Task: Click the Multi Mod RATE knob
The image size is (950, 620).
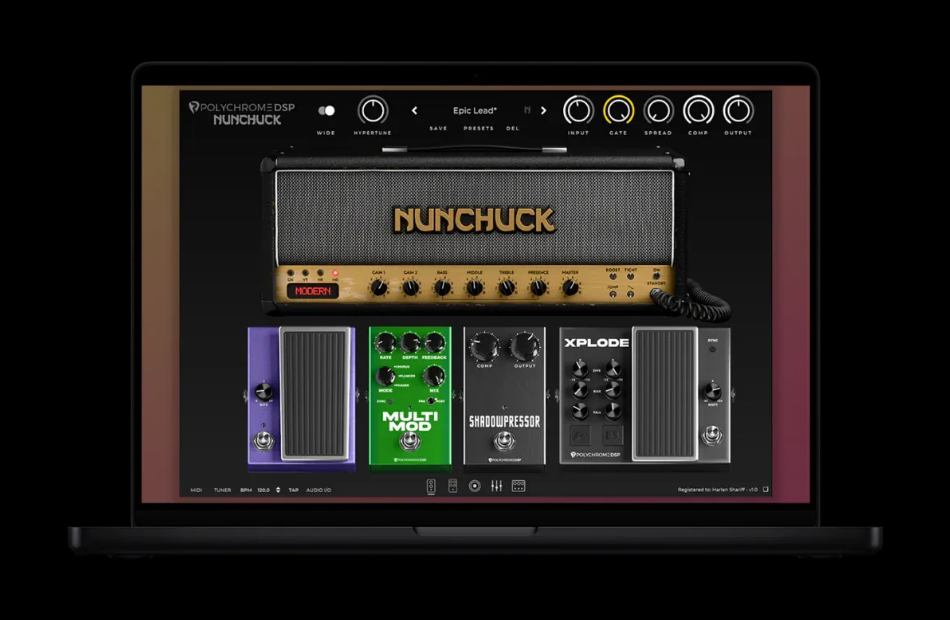Action: [385, 343]
